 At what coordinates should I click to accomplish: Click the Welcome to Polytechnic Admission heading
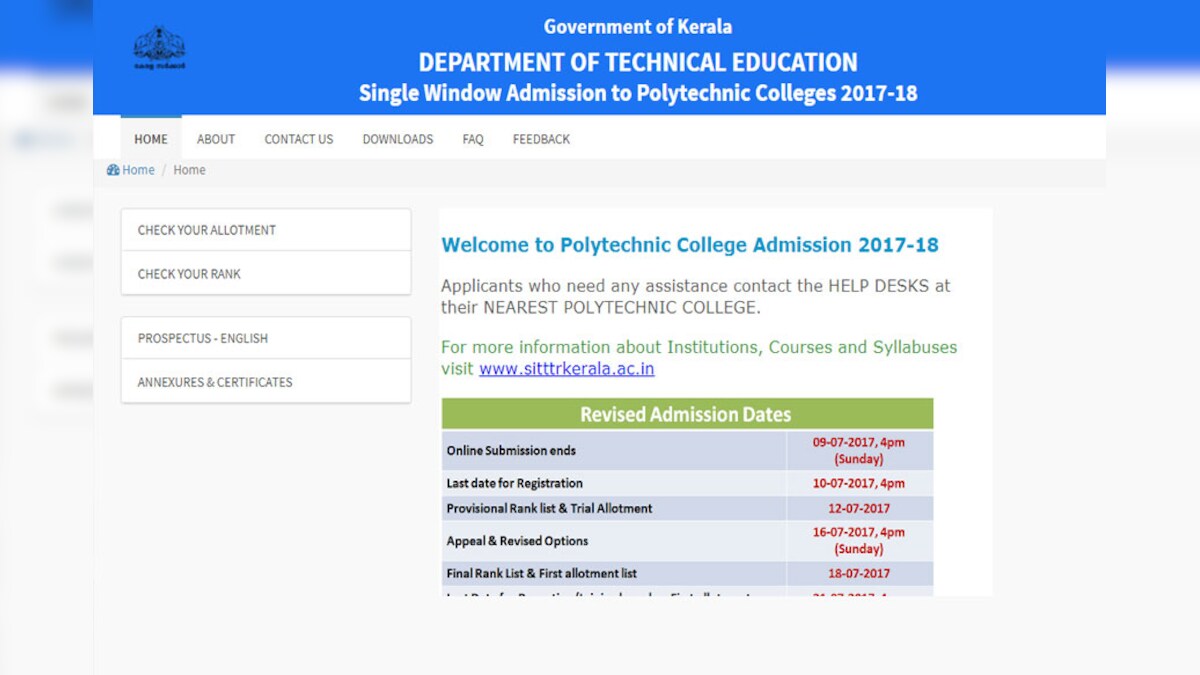tap(690, 244)
